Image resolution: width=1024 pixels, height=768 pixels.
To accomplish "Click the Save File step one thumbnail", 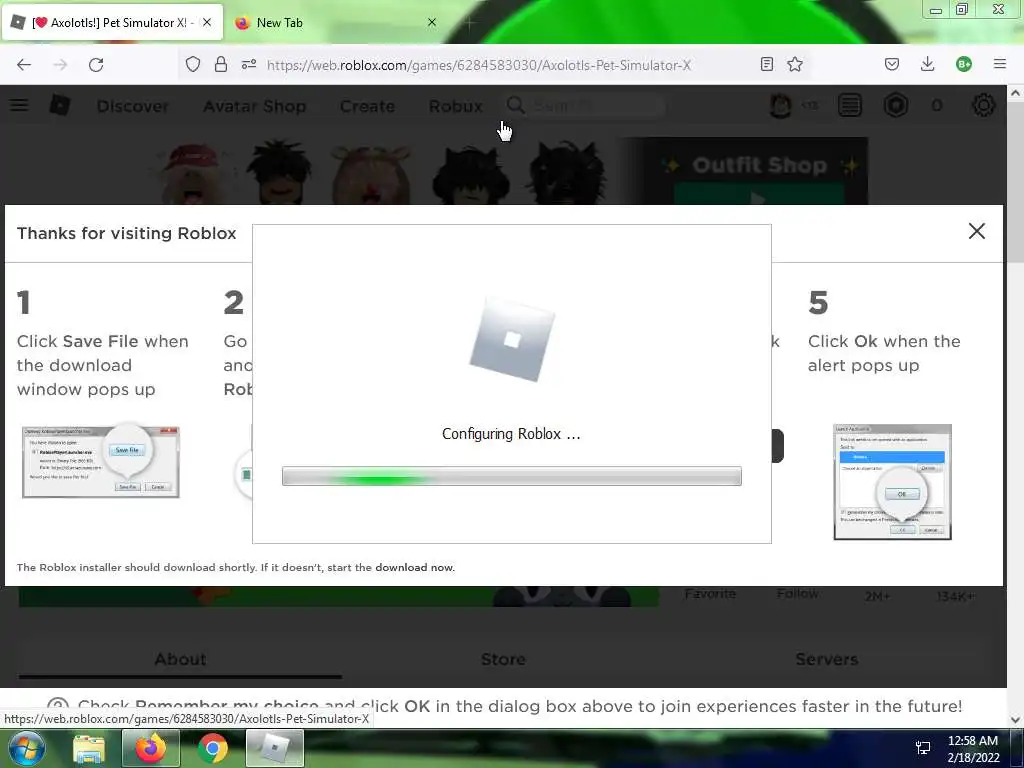I will pyautogui.click(x=101, y=462).
